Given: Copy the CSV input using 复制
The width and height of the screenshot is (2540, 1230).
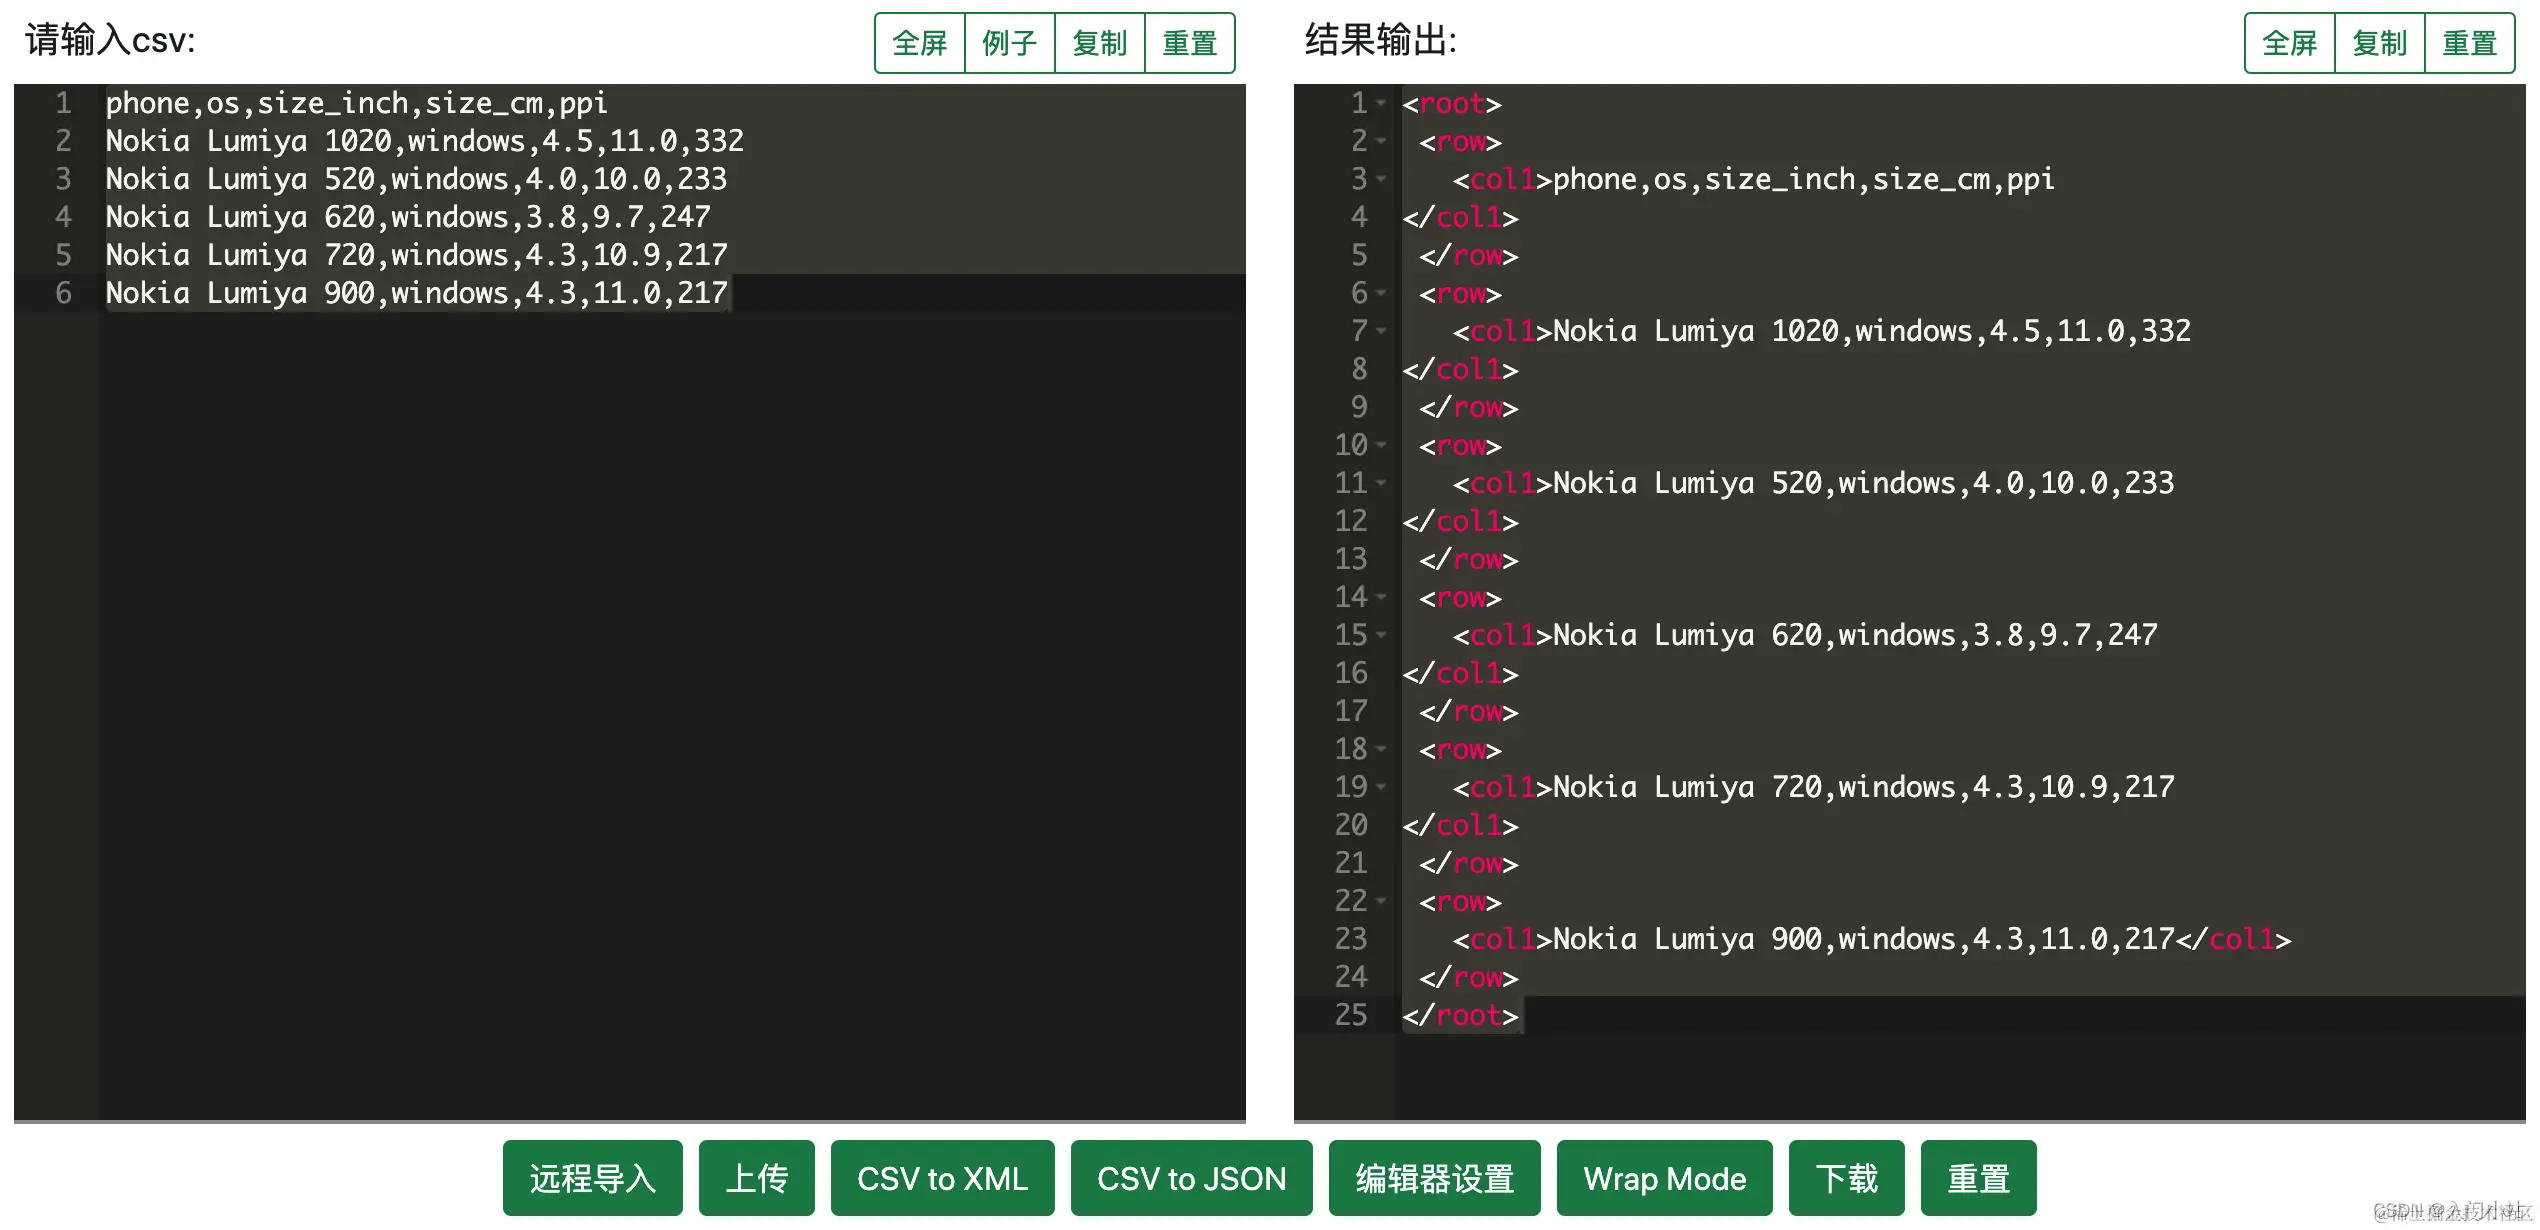Looking at the screenshot, I should [x=1099, y=42].
